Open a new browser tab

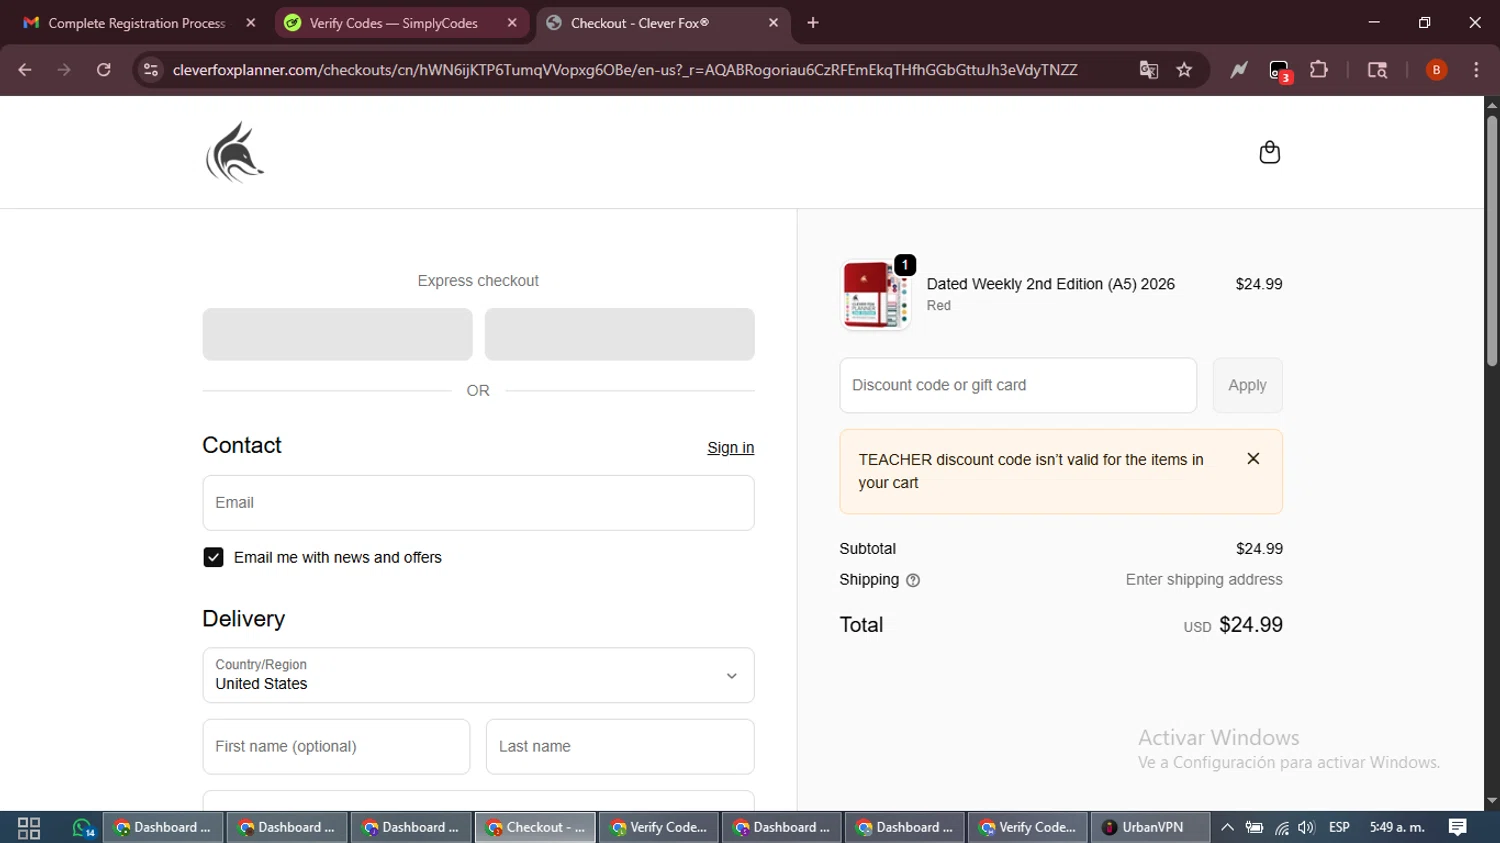[813, 23]
